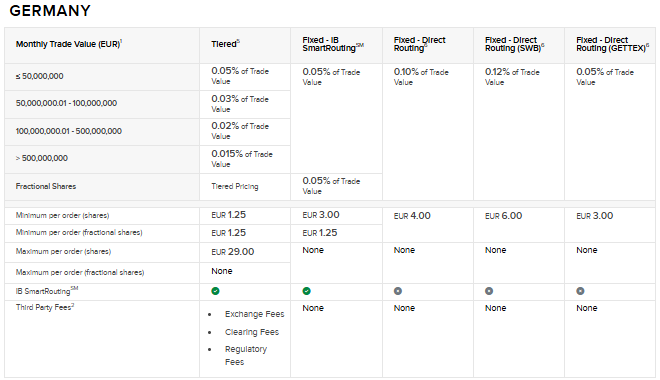The image size is (660, 380).
Task: Click green checkmark in Tiered column
Action: pyautogui.click(x=215, y=291)
